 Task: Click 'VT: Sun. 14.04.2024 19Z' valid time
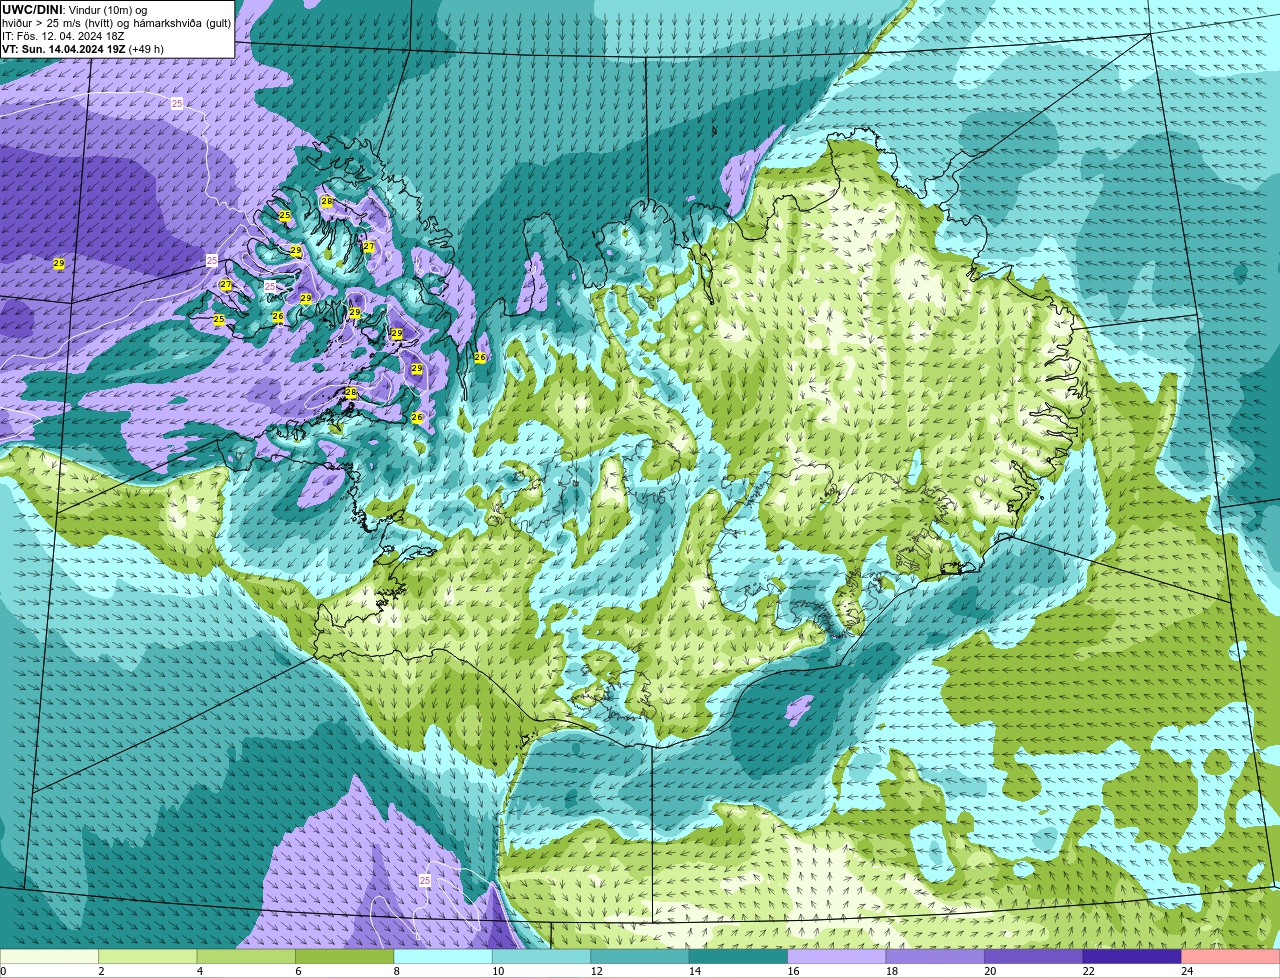coord(63,48)
